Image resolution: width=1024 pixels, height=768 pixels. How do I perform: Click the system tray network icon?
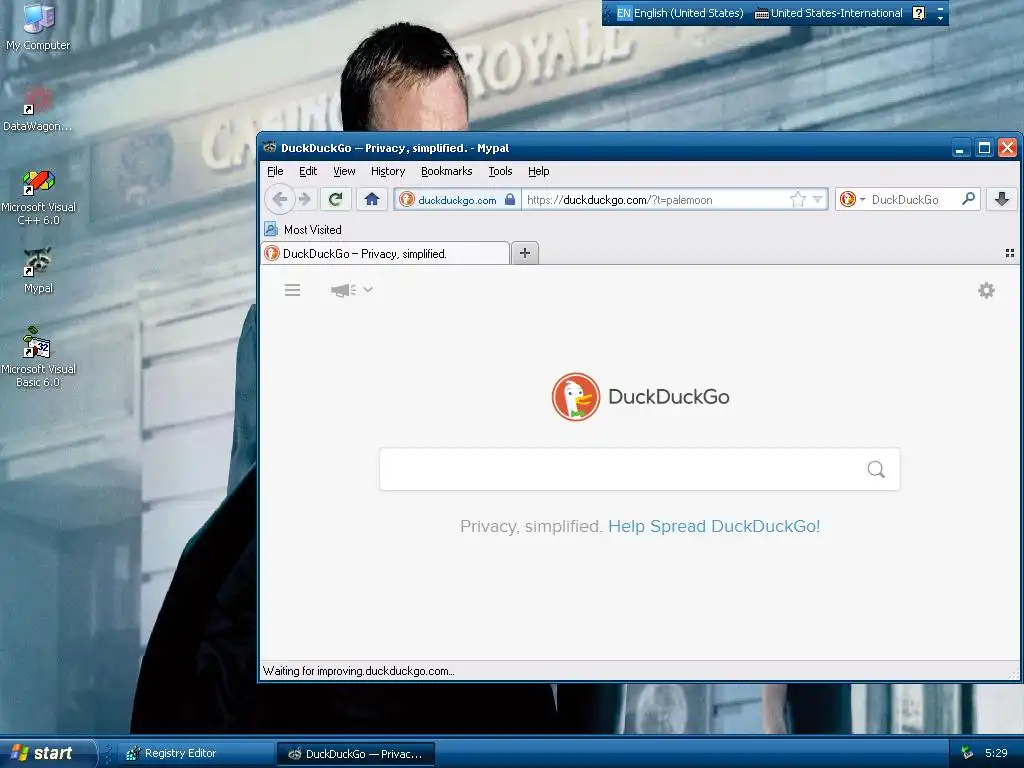967,753
